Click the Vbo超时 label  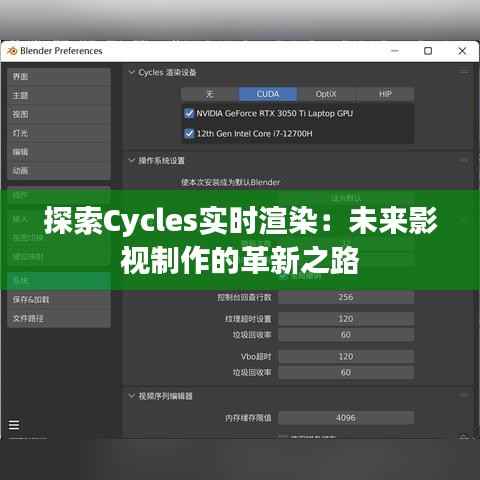pyautogui.click(x=256, y=357)
